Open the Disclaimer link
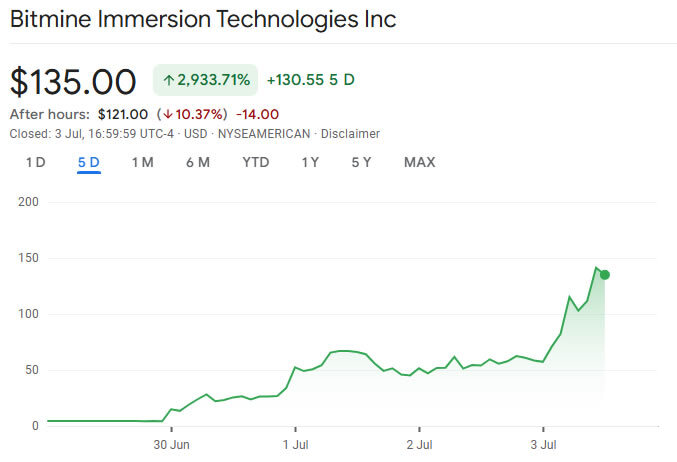This screenshot has width=677, height=462. coord(350,133)
